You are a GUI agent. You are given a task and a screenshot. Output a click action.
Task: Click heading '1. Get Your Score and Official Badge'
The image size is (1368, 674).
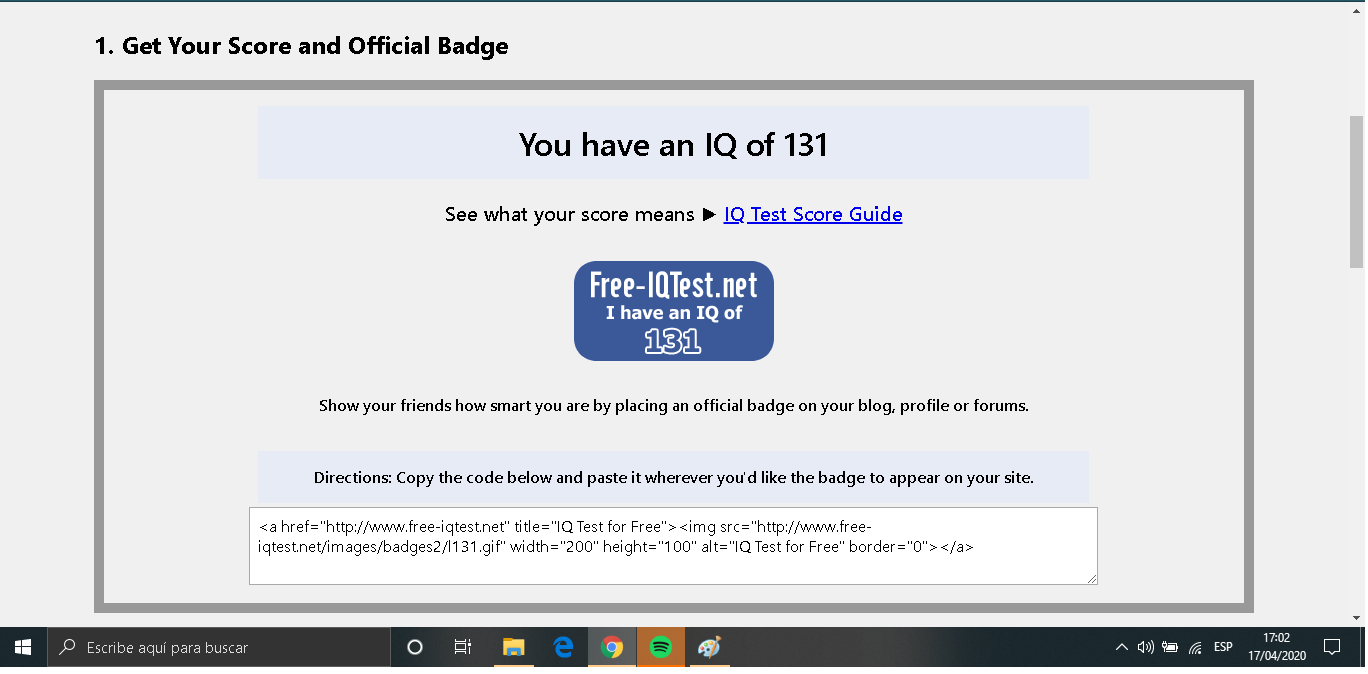(x=301, y=46)
